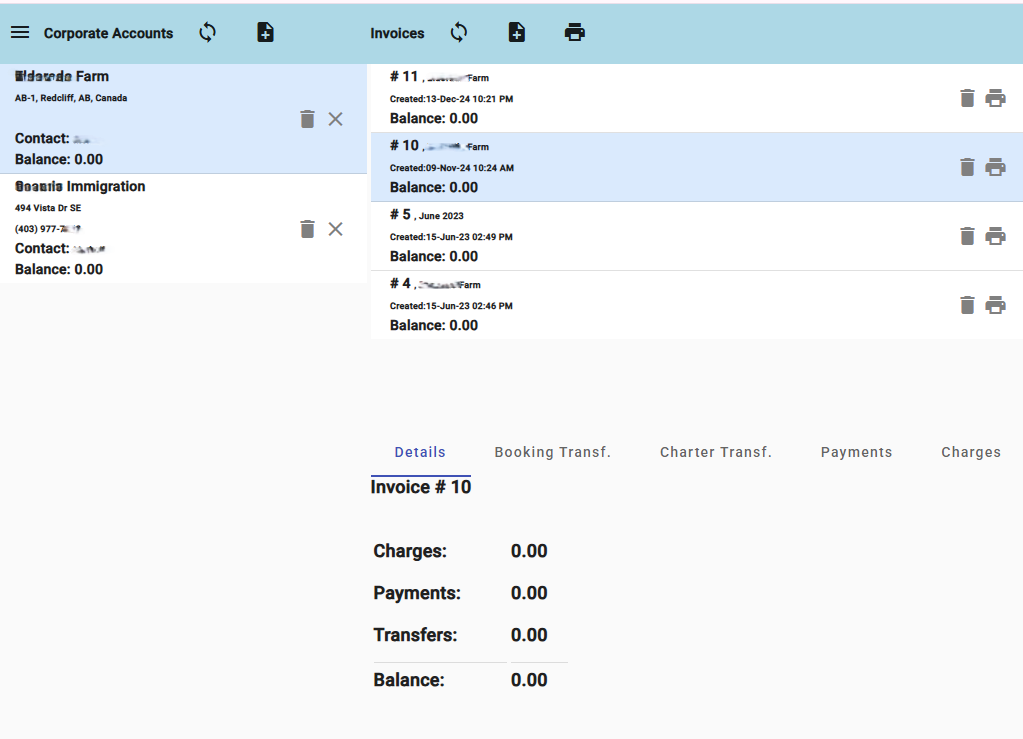Click the Charges: 0.00 value
The width and height of the screenshot is (1023, 739).
pos(529,551)
